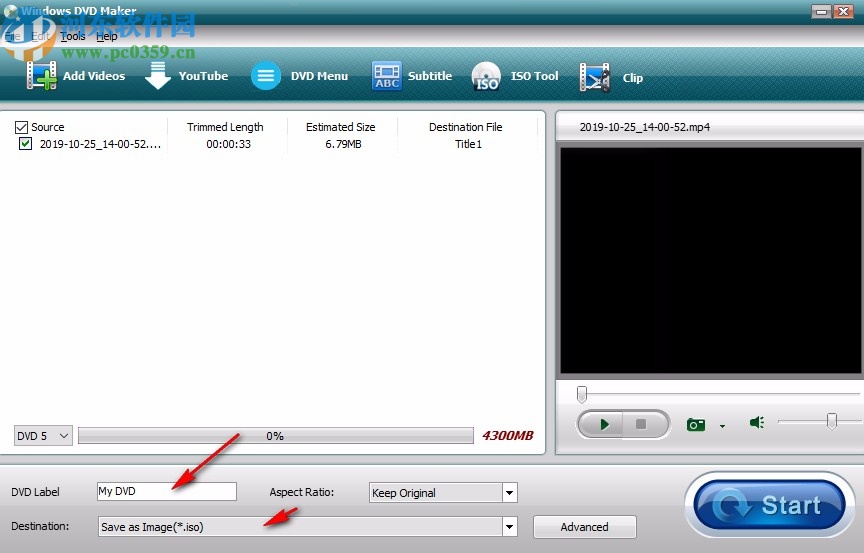This screenshot has width=864, height=553.
Task: Select the 2019-10-25_14-00-52 source row name
Action: 100,144
